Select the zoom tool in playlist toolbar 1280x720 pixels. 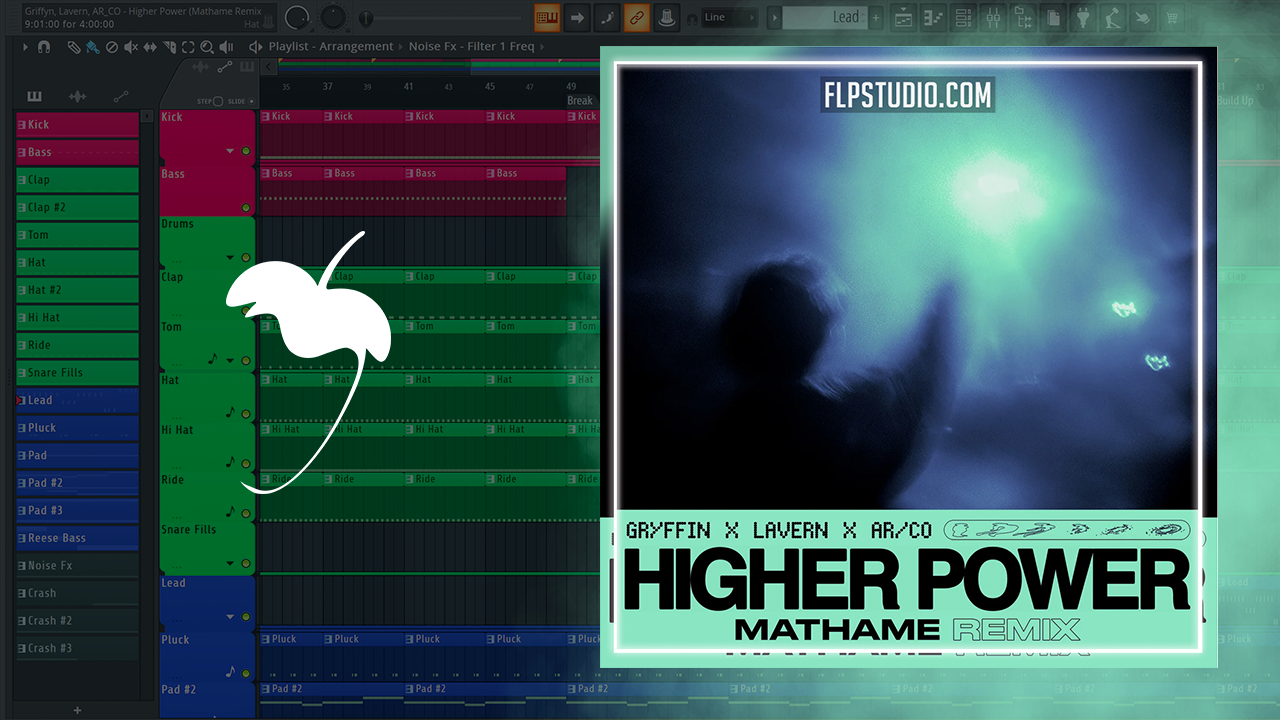(x=207, y=47)
